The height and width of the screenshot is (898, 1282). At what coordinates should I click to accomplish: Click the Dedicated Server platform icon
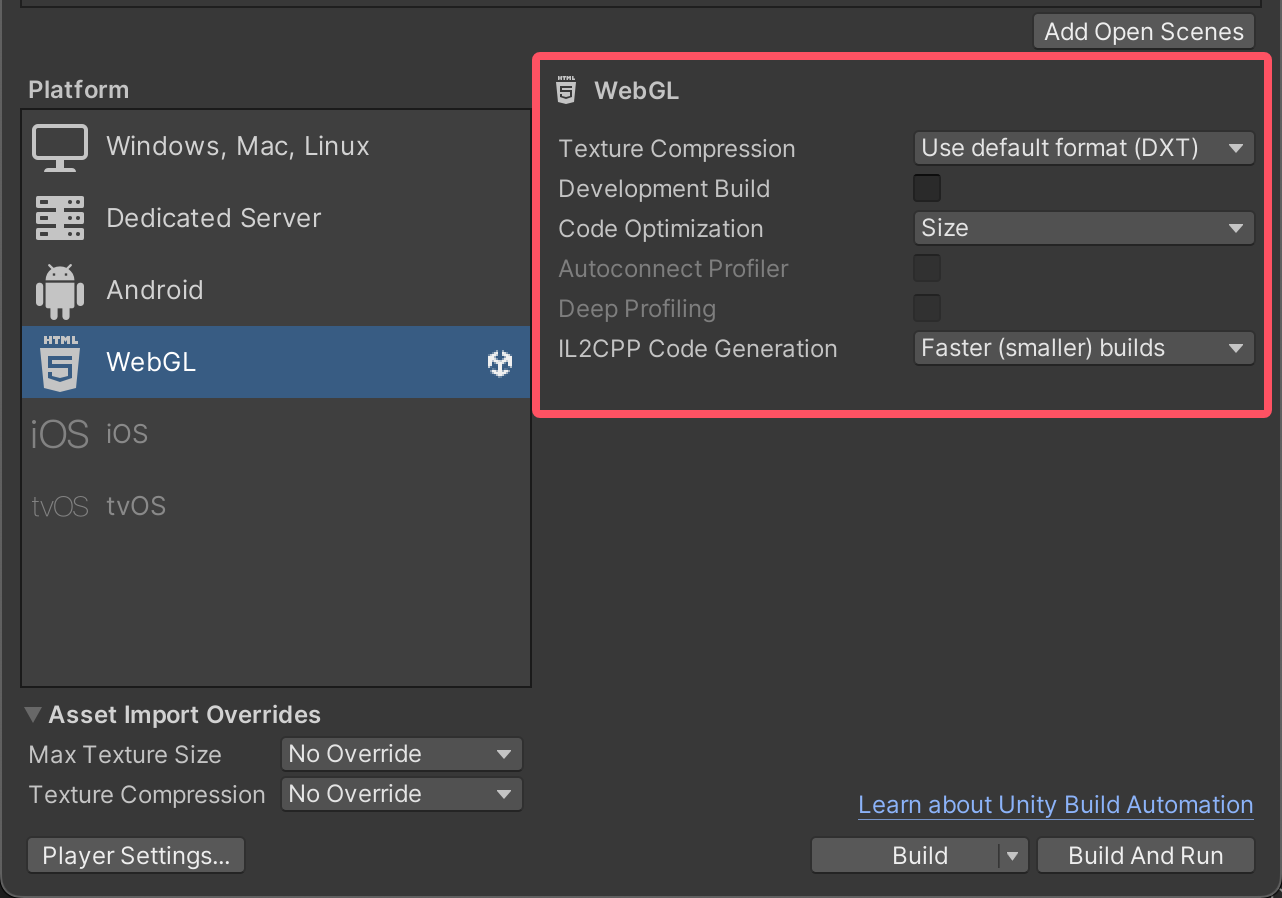click(60, 218)
